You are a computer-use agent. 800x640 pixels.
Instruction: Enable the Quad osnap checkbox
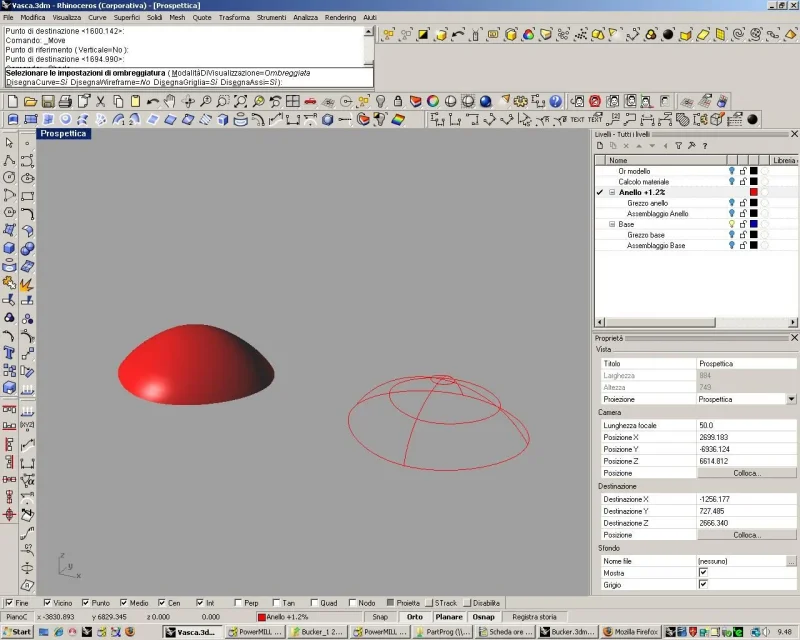(x=314, y=603)
